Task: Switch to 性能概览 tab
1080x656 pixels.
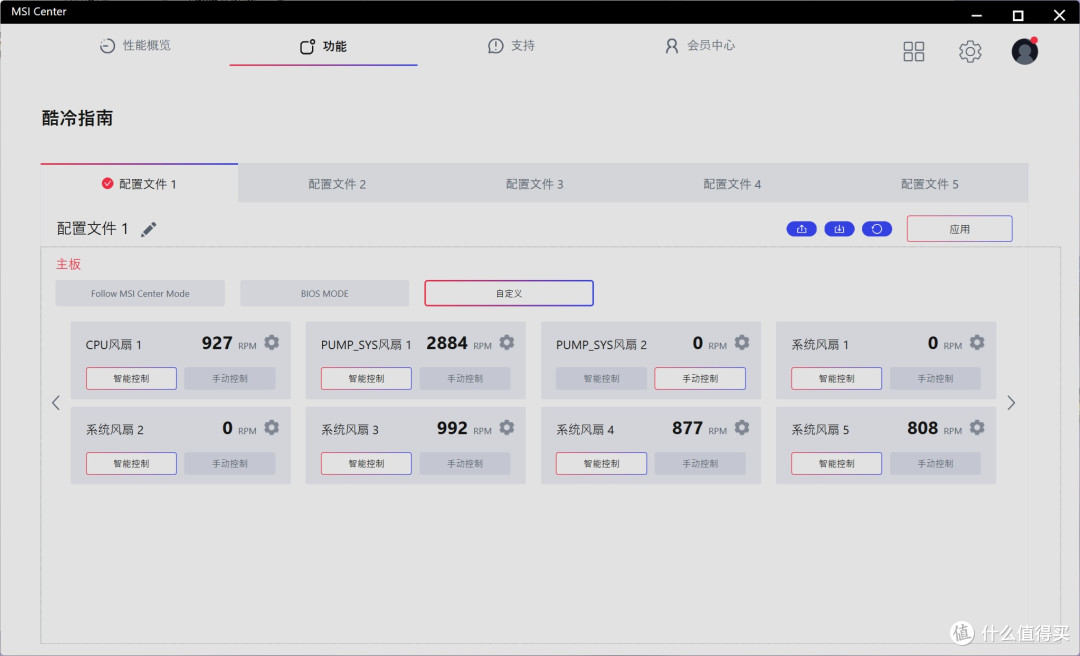Action: pyautogui.click(x=135, y=45)
